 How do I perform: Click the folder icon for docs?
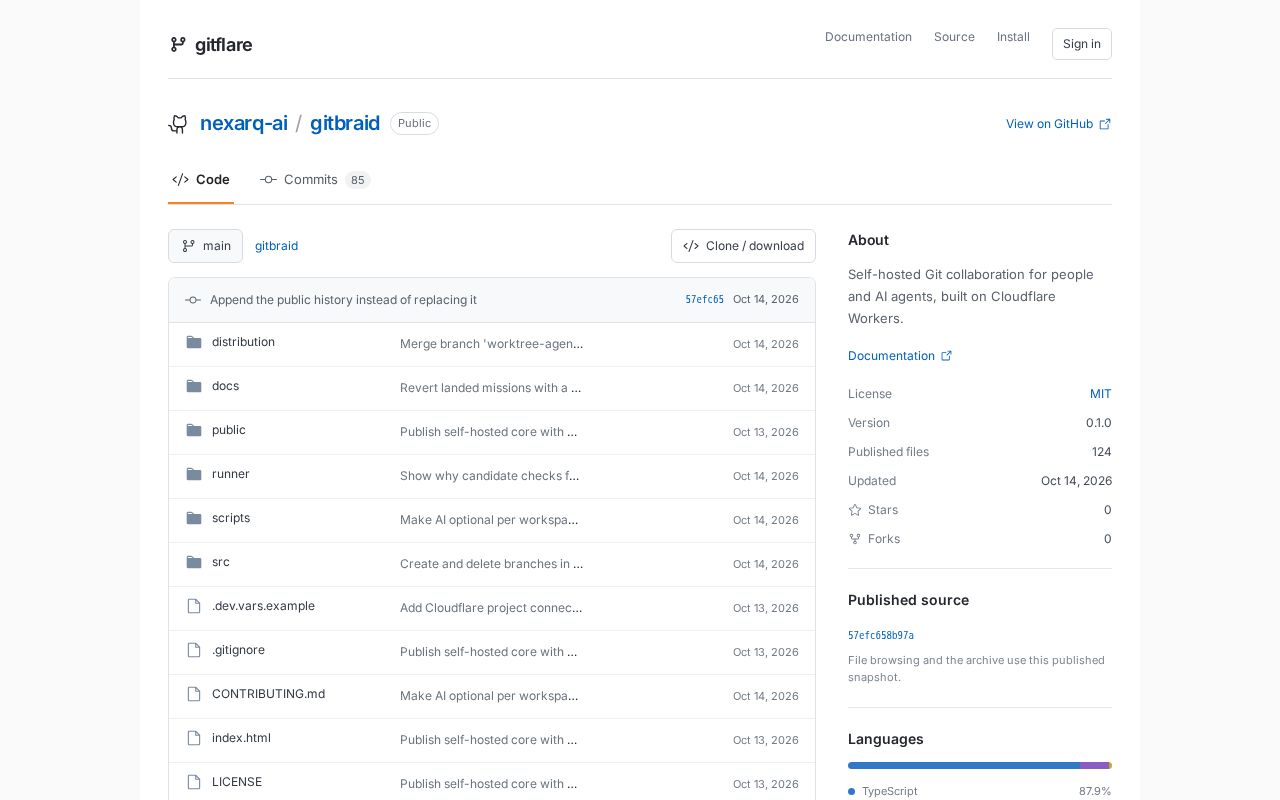click(194, 386)
